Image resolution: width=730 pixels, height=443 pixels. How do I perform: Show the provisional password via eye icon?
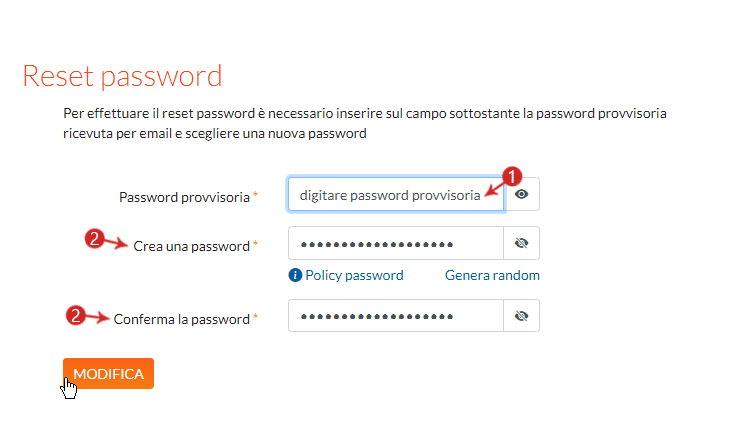click(521, 194)
